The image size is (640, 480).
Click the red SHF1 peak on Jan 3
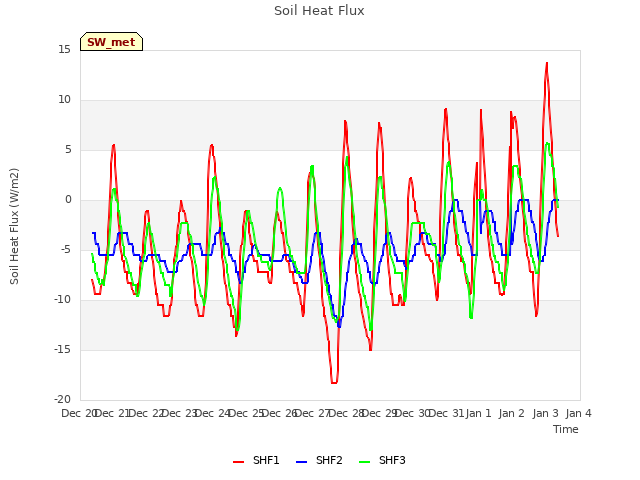pos(547,63)
